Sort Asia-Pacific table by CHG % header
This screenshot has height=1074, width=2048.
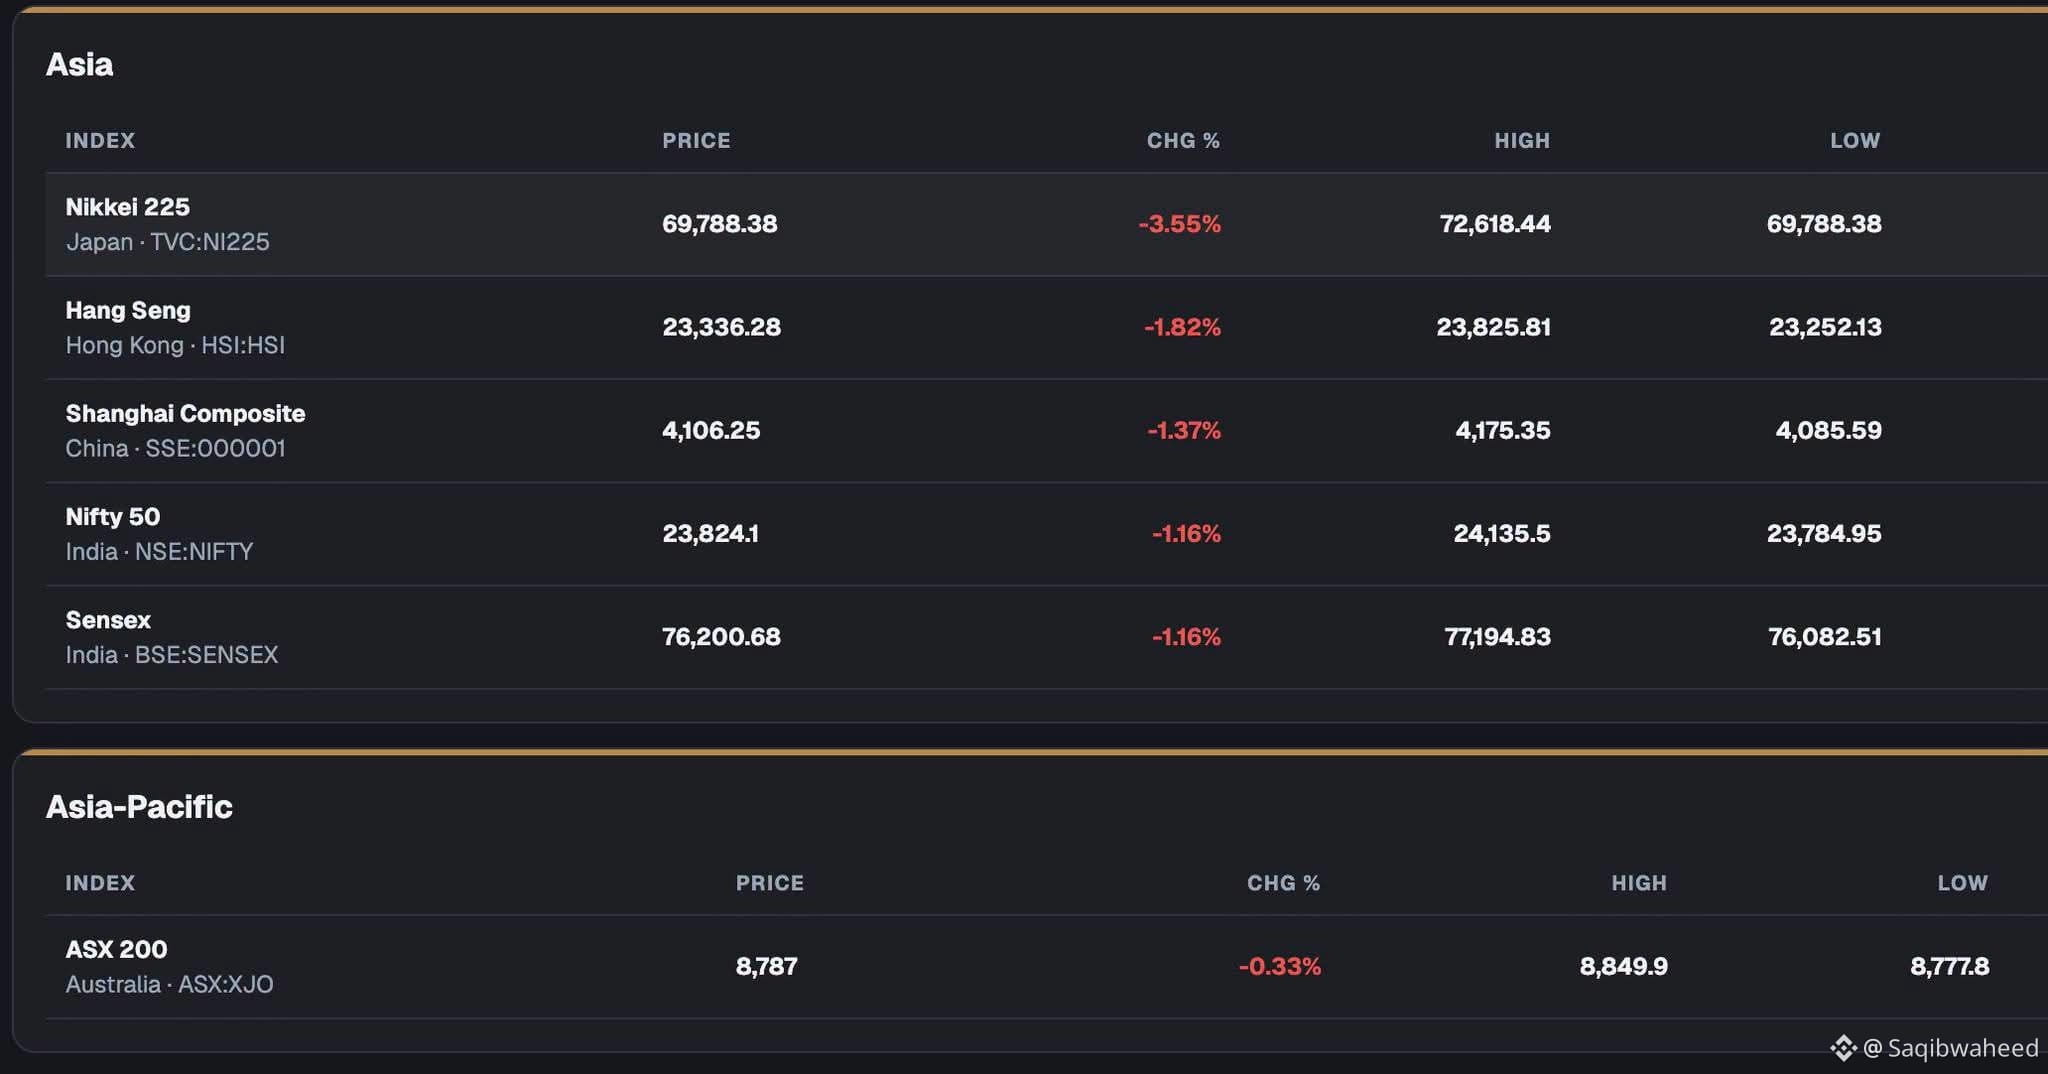pos(1283,883)
